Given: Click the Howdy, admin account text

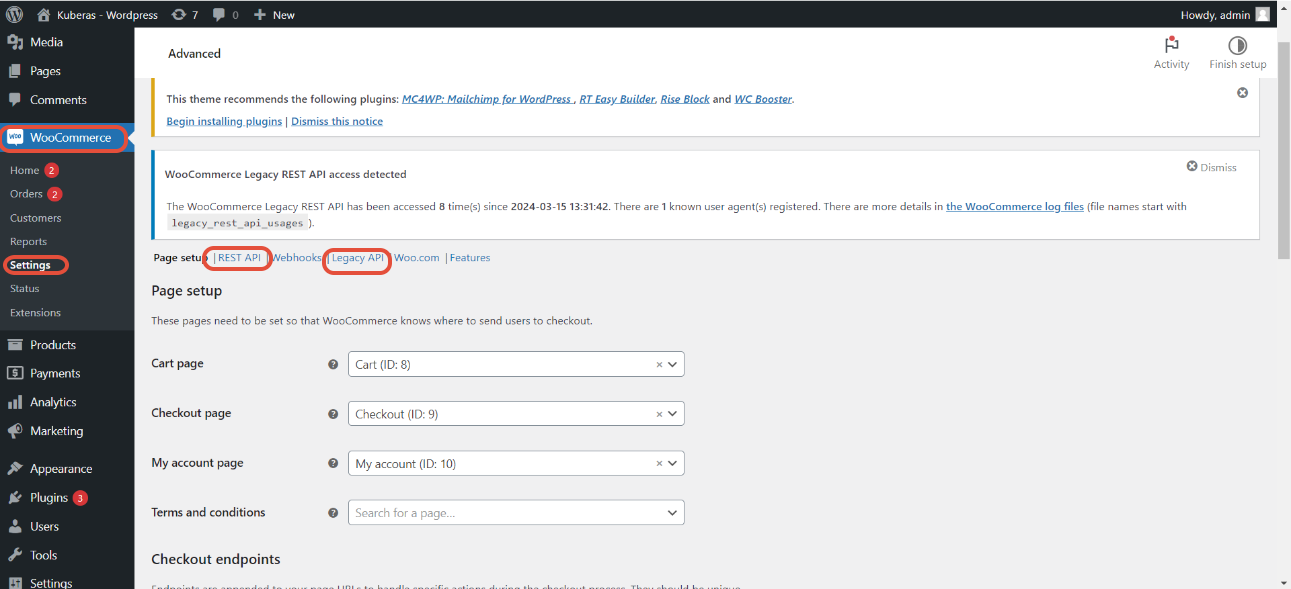Looking at the screenshot, I should (1215, 15).
